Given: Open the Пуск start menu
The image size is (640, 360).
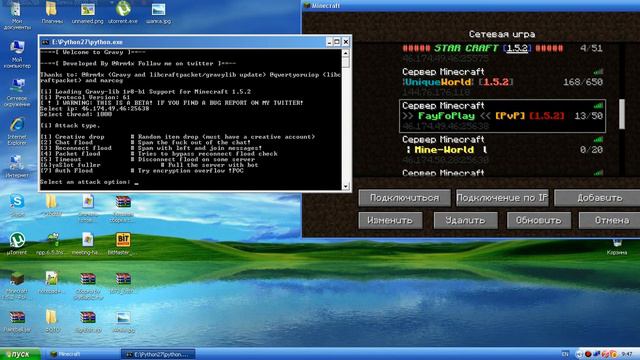Looking at the screenshot, I should (x=20, y=354).
